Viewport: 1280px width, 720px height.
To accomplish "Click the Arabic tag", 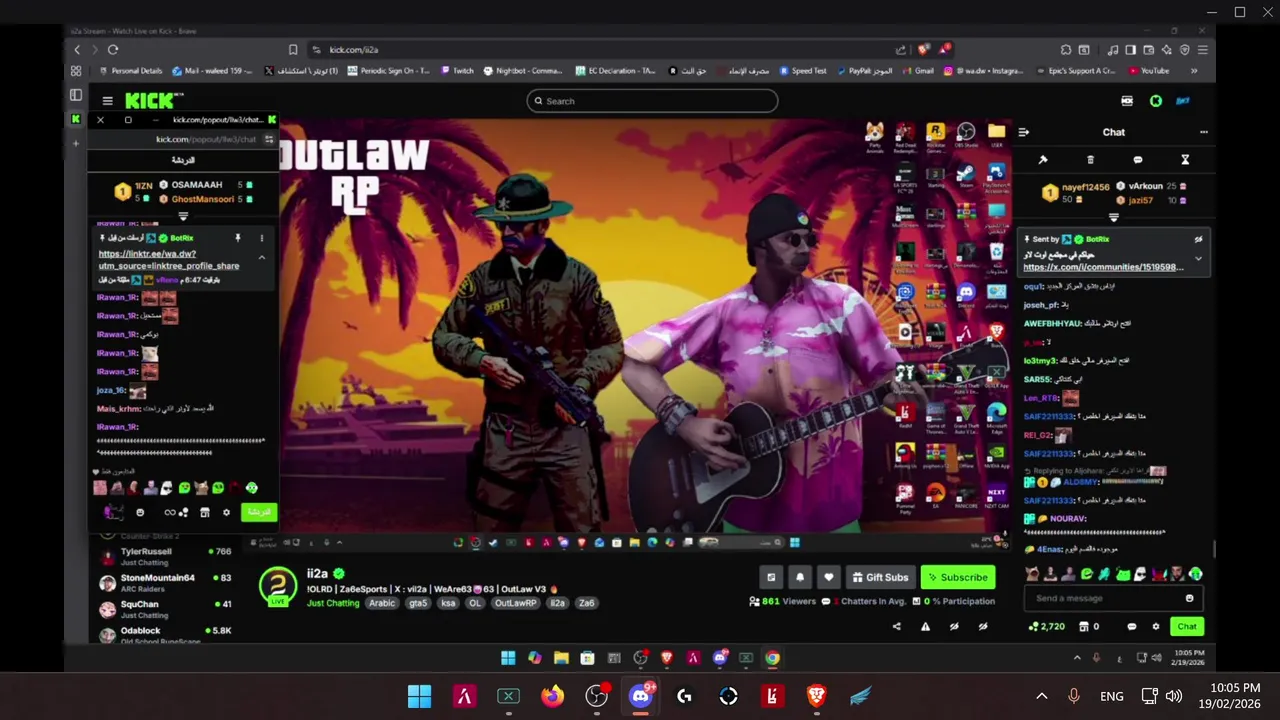I will click(x=382, y=603).
